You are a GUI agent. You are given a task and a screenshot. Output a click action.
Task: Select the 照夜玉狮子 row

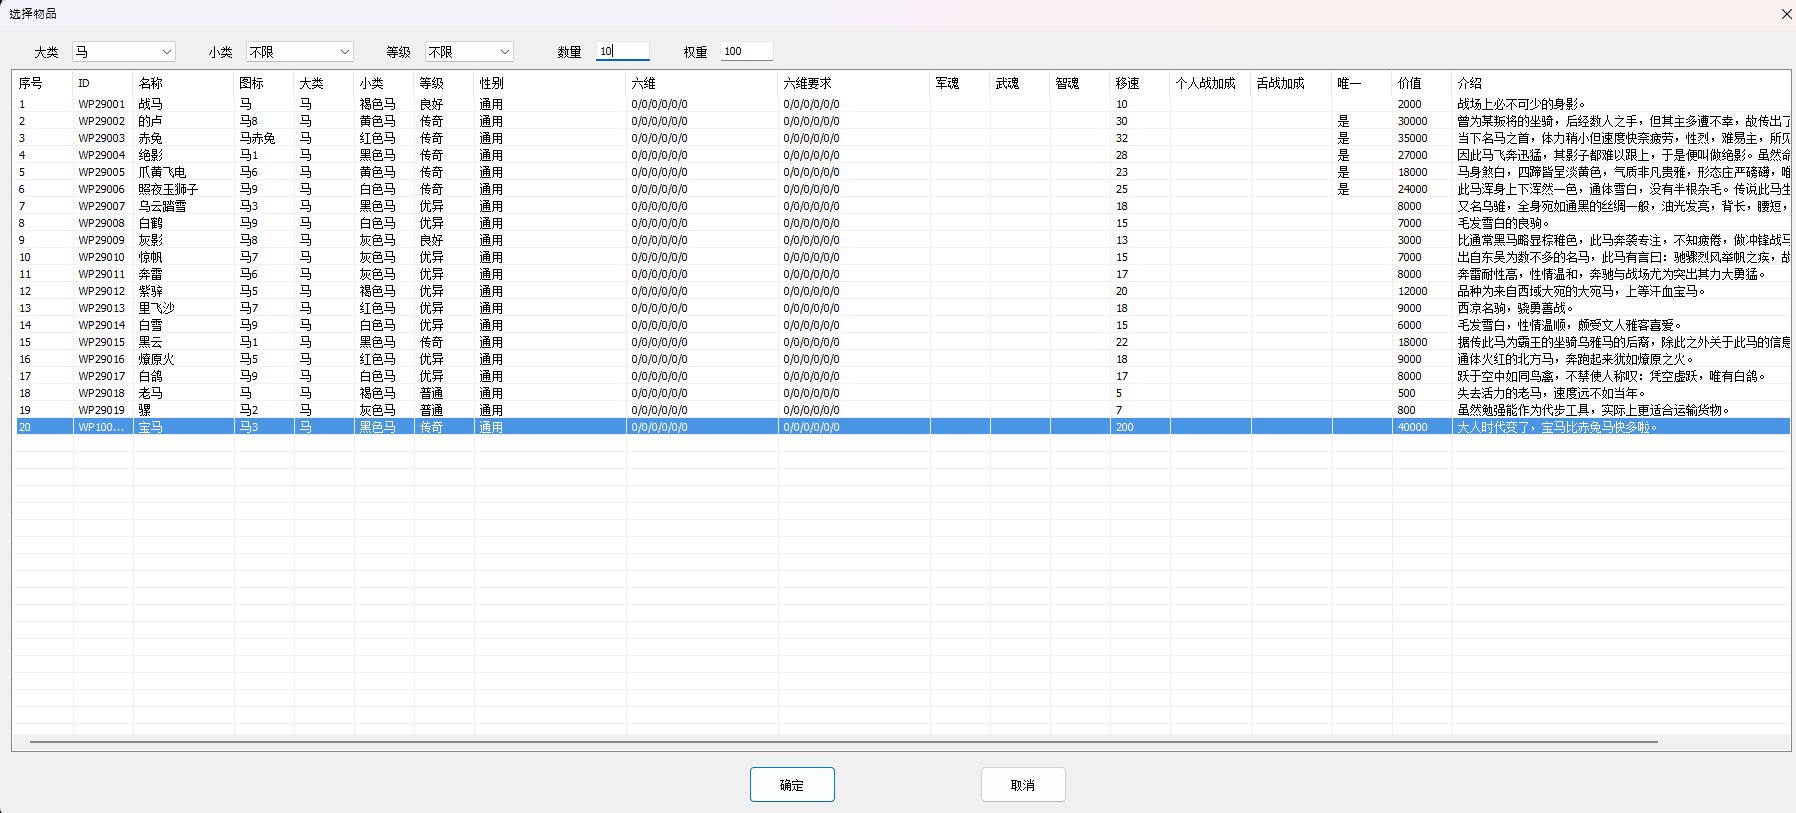(x=168, y=189)
